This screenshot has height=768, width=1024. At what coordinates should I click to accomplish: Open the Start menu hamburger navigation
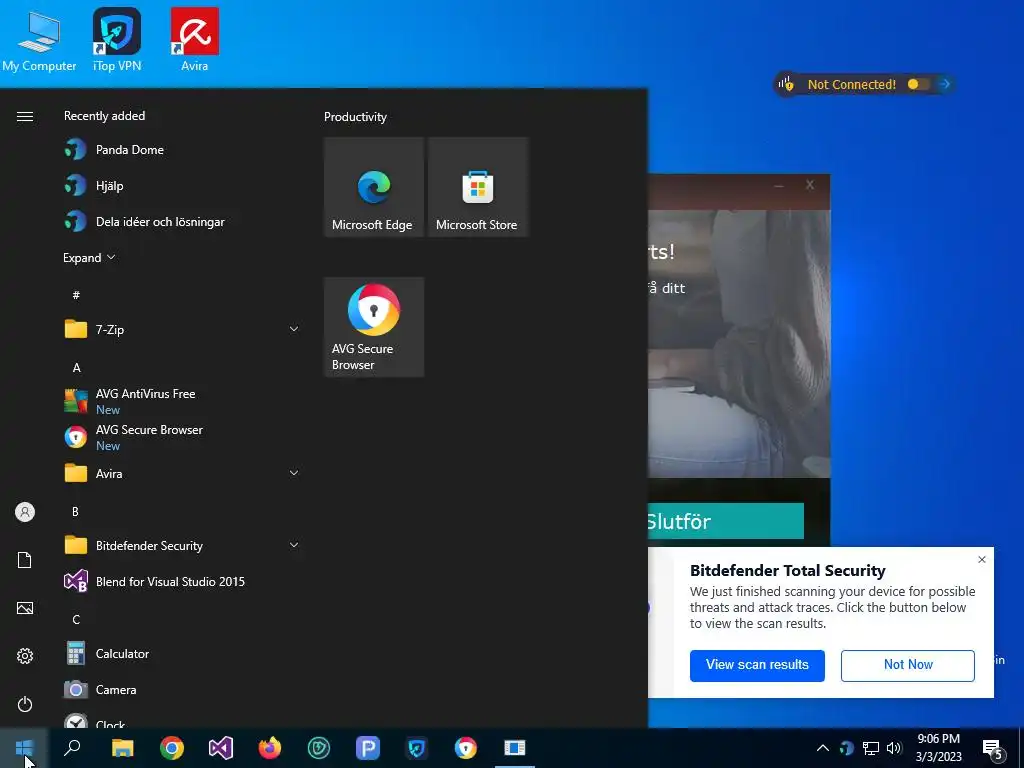click(25, 116)
